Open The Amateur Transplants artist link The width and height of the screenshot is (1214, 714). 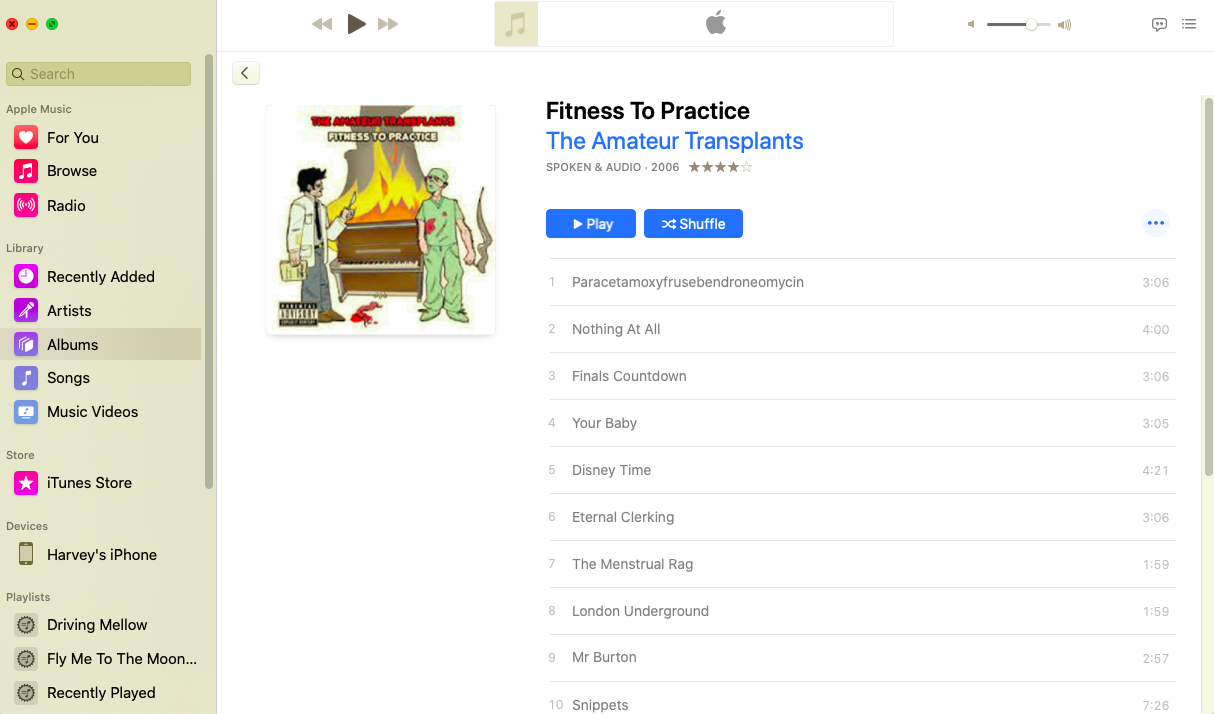coord(675,141)
